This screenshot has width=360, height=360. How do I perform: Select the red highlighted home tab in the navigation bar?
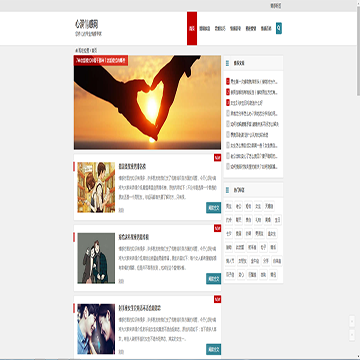tap(192, 28)
